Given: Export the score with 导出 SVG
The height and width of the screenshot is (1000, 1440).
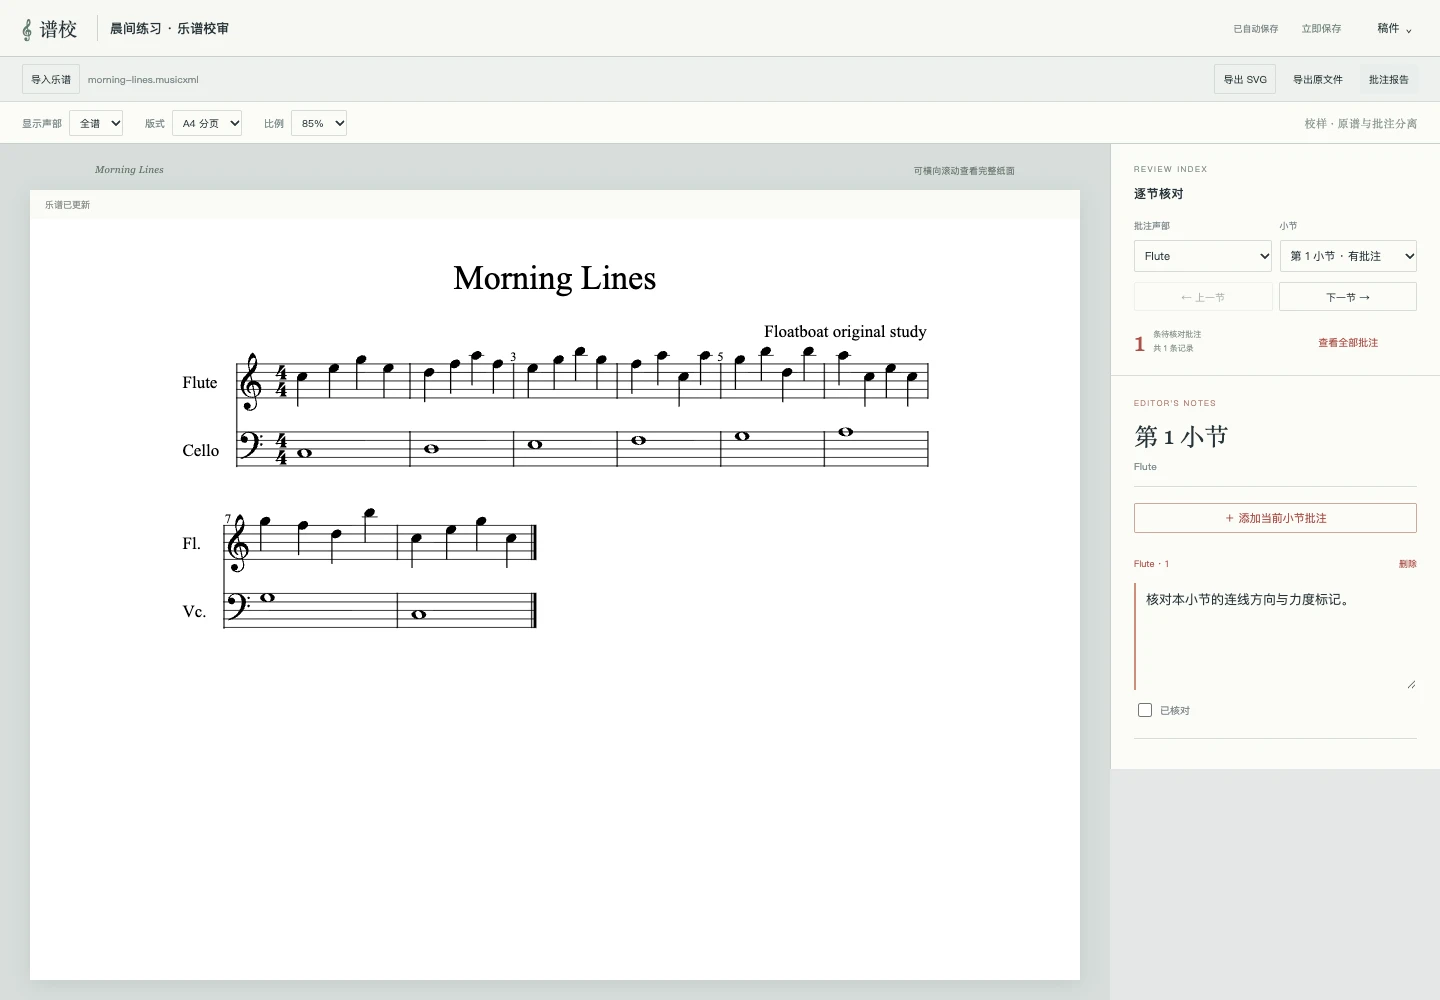Looking at the screenshot, I should [x=1245, y=79].
